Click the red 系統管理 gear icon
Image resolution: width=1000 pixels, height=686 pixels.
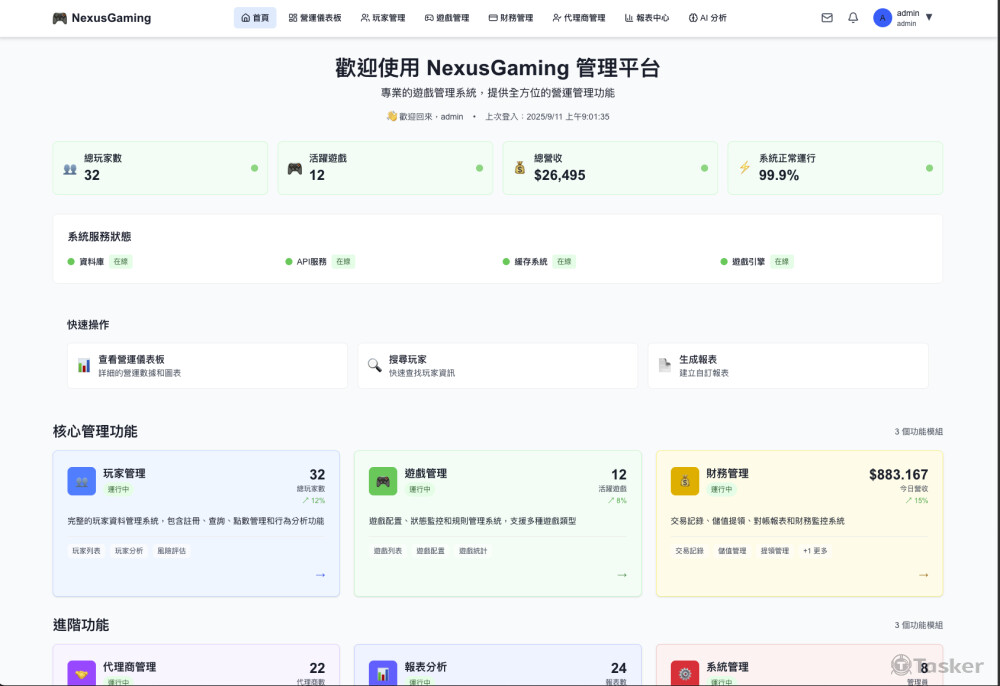[685, 673]
